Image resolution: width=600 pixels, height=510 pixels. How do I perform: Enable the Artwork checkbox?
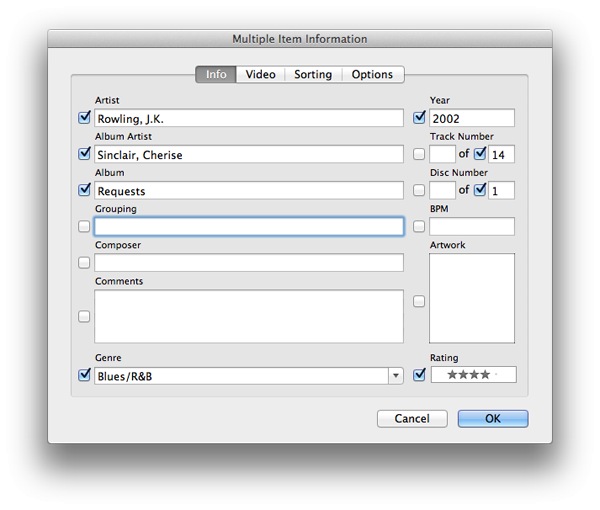tap(419, 301)
